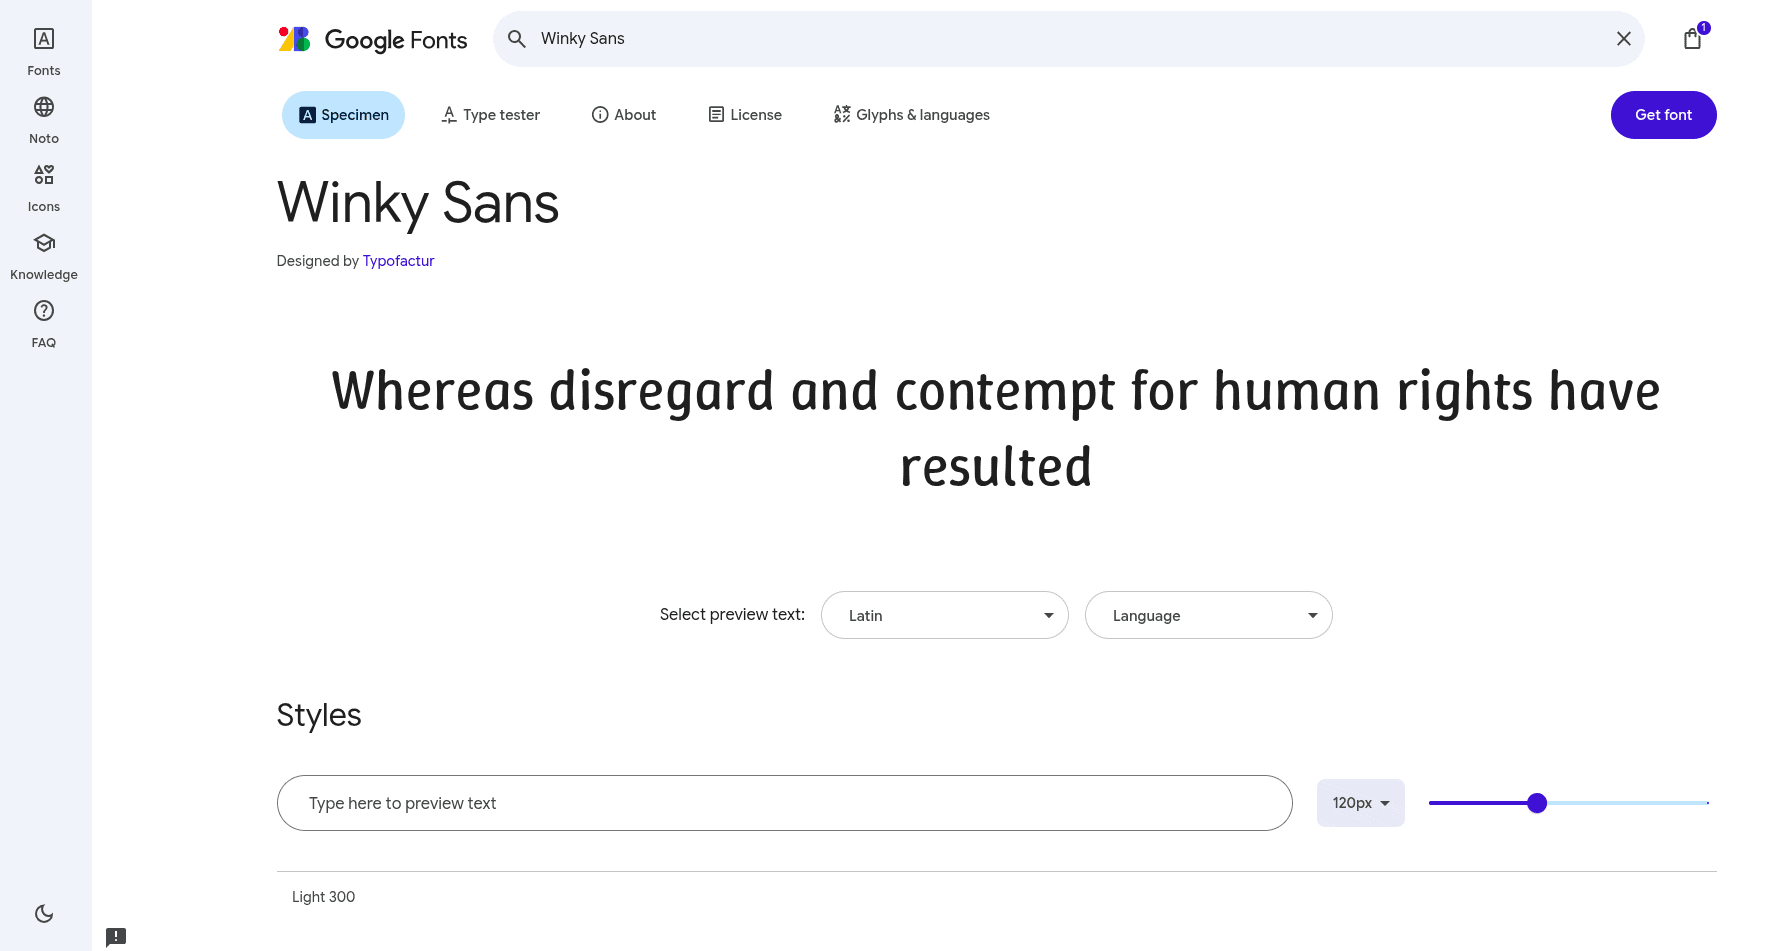
Task: Clear the search field with the X
Action: (x=1624, y=38)
